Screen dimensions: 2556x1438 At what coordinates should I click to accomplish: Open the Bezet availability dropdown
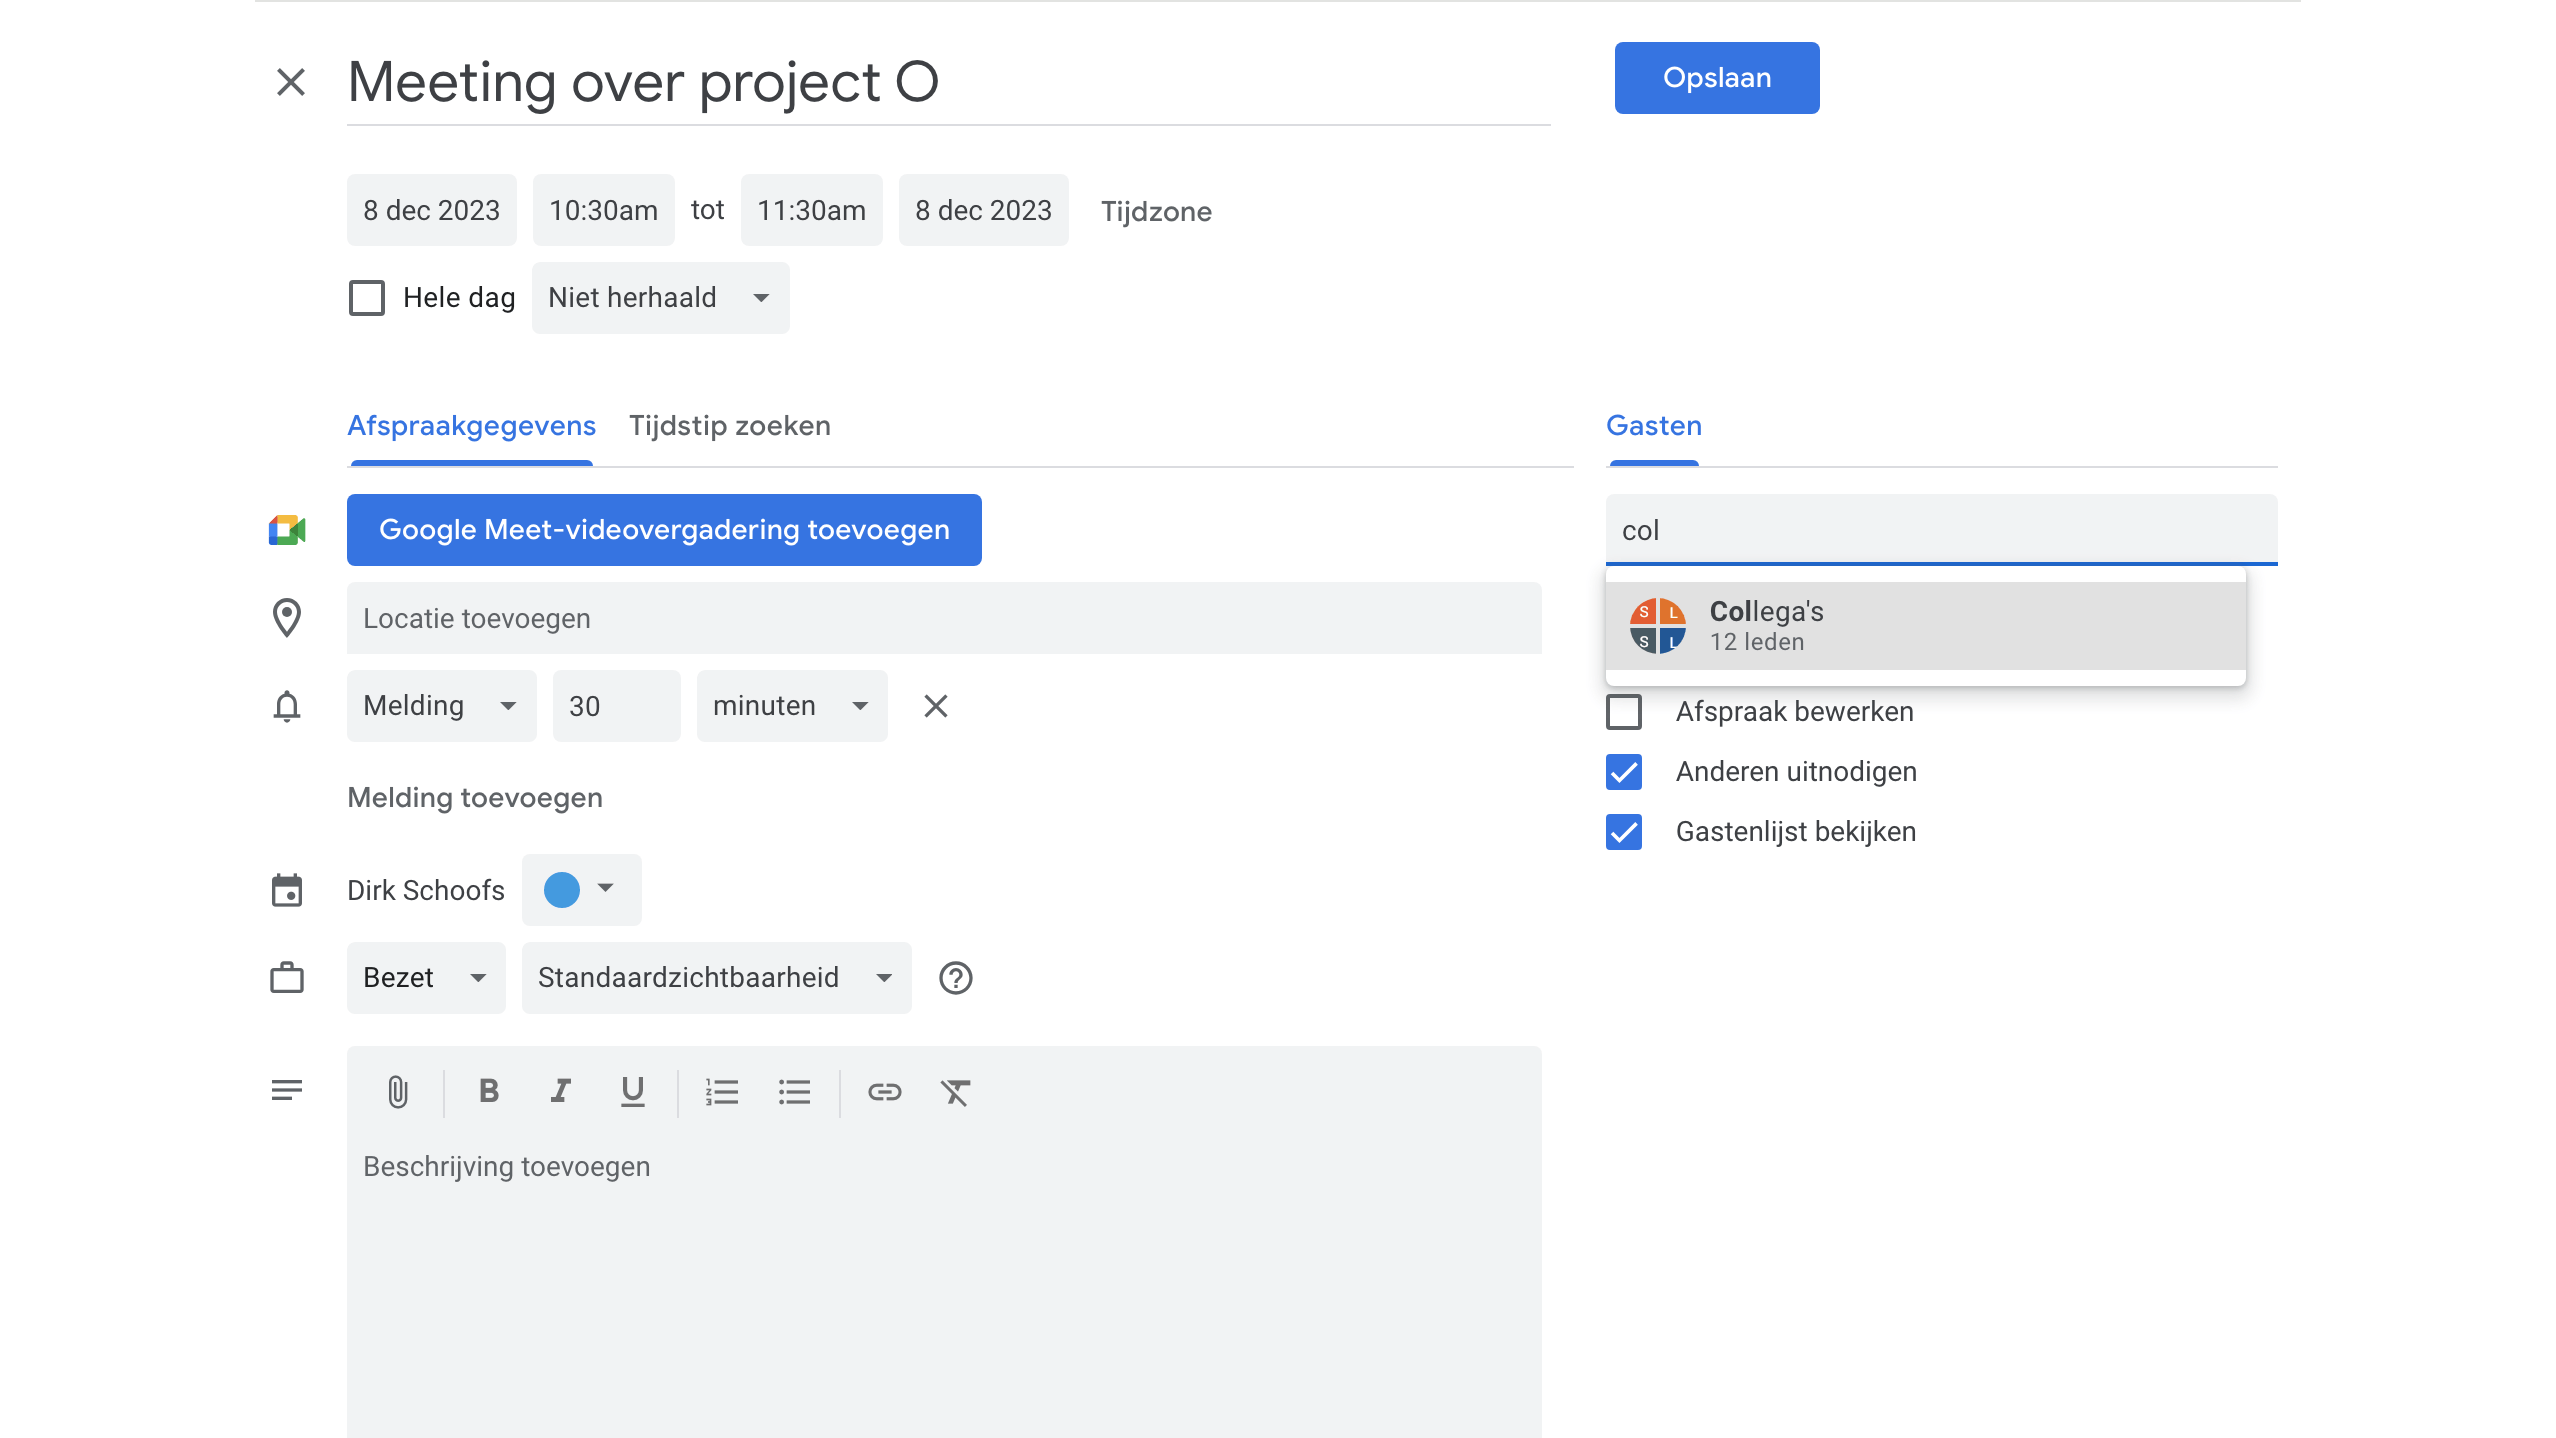pos(425,978)
